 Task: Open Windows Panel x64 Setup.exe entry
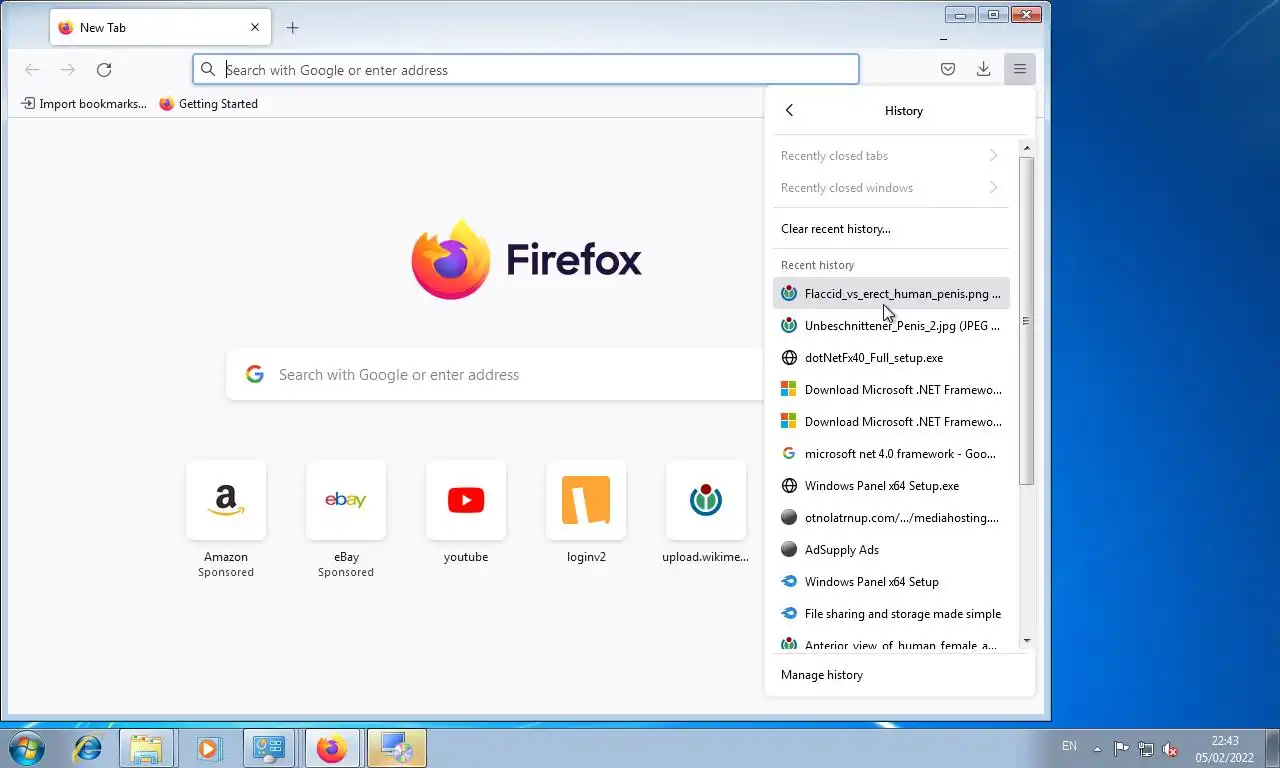891,486
